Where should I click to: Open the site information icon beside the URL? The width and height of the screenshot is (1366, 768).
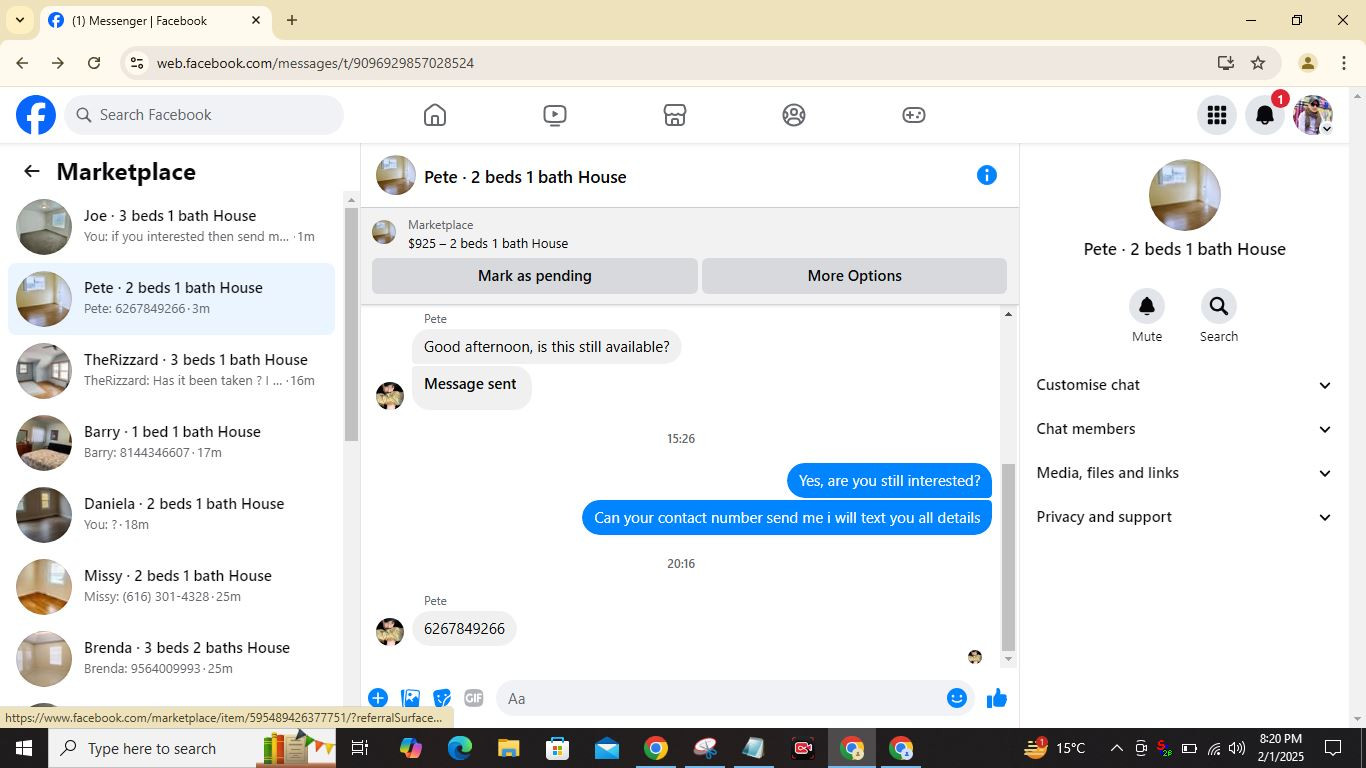coord(137,63)
